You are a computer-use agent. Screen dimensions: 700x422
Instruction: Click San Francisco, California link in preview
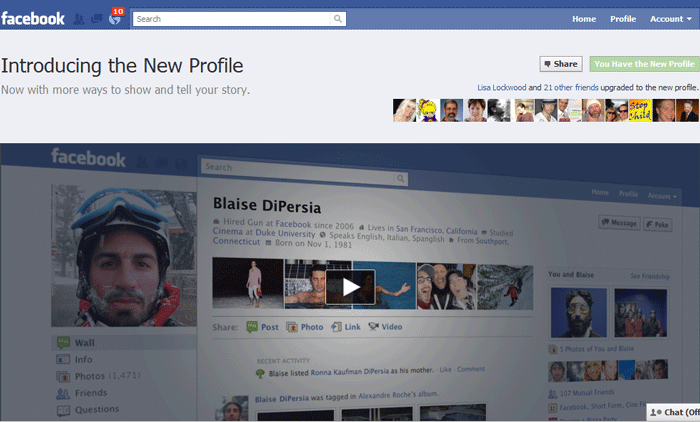tap(436, 230)
